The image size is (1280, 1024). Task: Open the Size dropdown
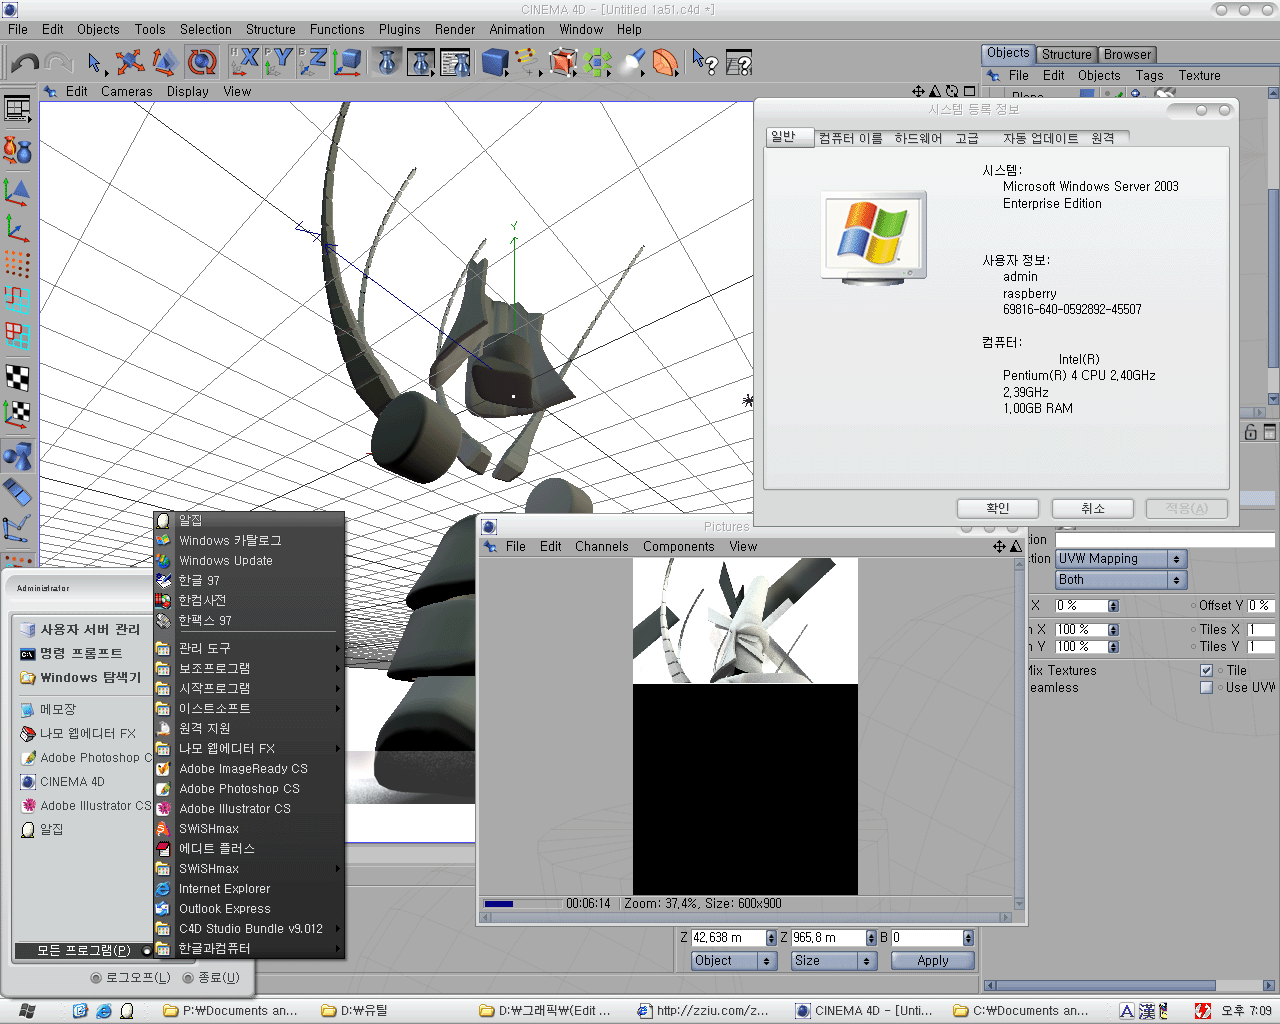[834, 960]
